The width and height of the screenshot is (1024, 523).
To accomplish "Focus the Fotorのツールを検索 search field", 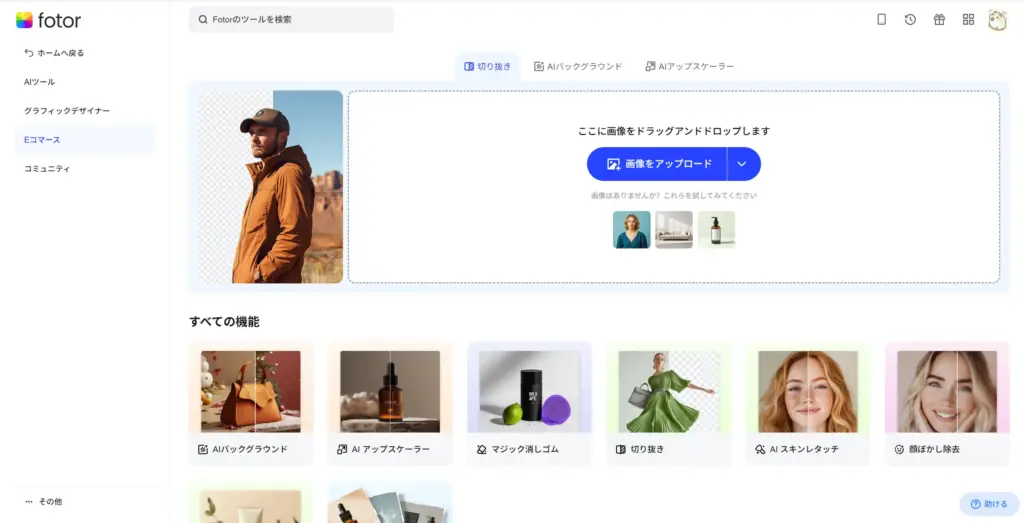I will 291,20.
